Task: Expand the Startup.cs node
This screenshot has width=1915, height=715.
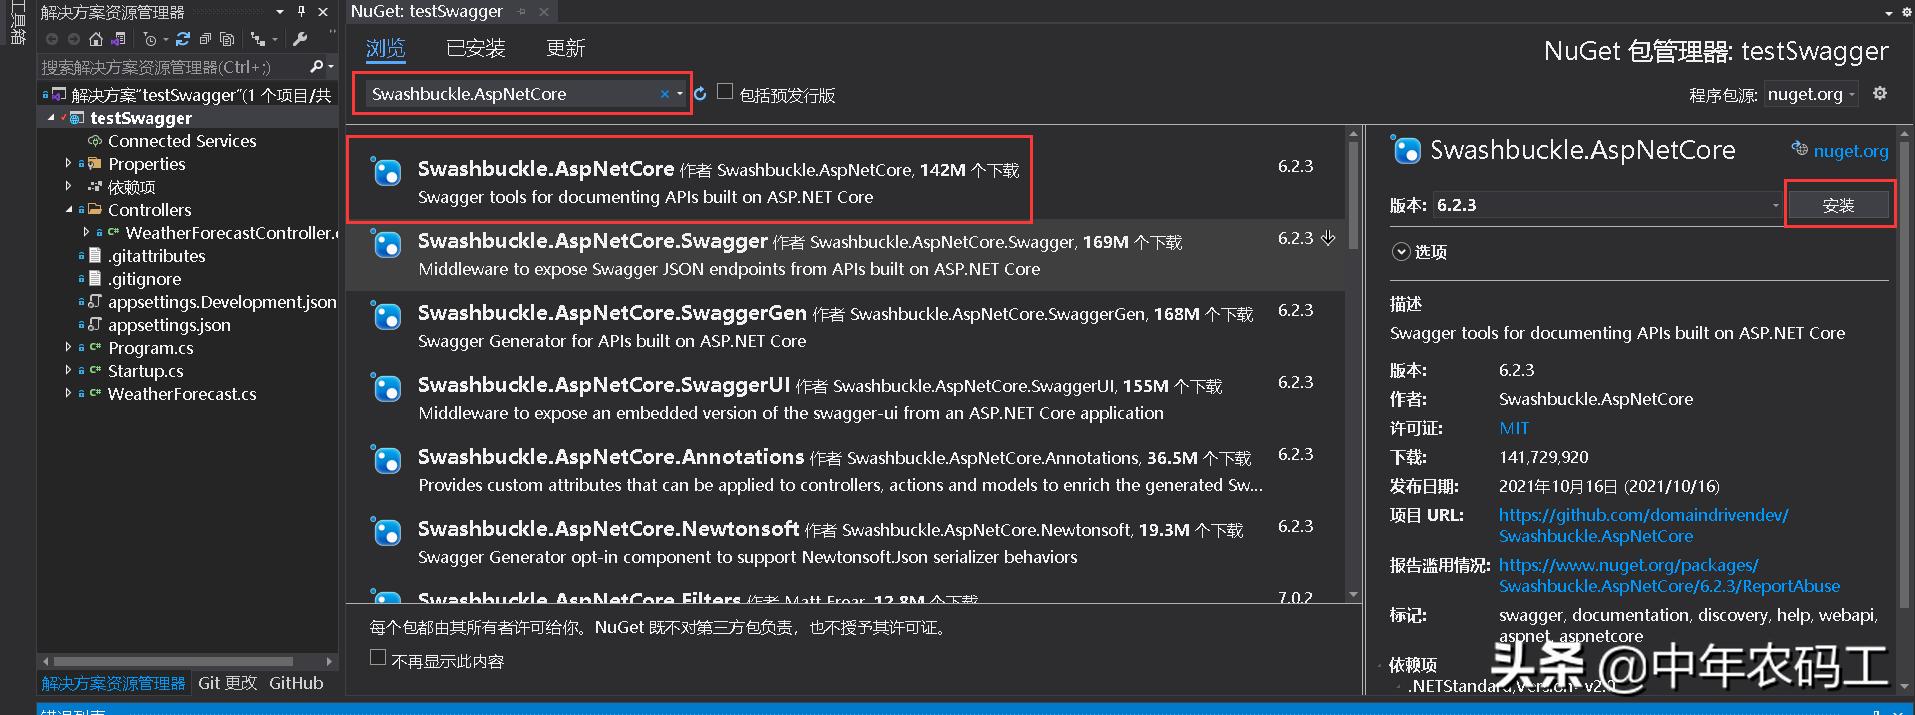Action: coord(68,370)
